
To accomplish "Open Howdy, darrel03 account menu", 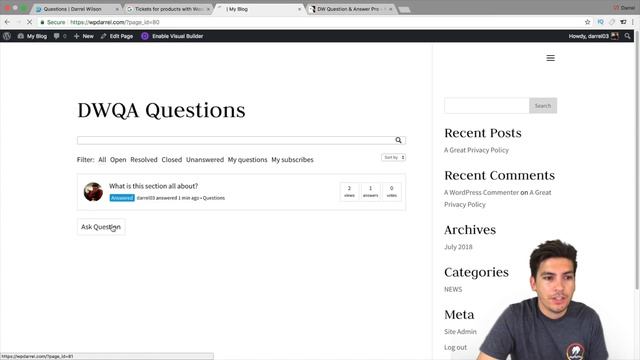I will point(593,36).
